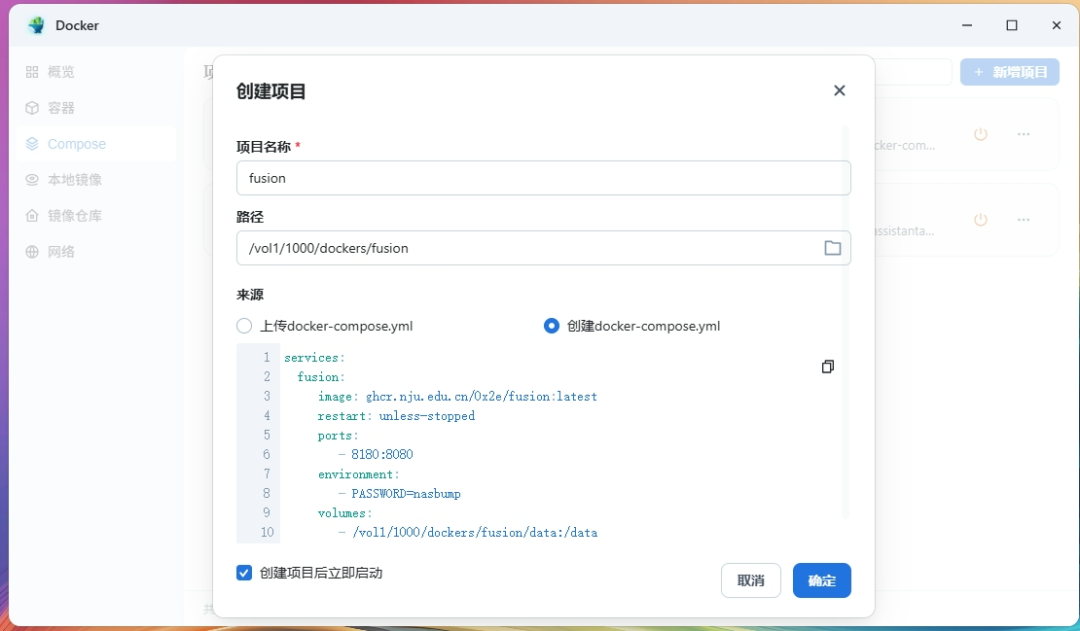
Task: Click the ports: code line
Action: point(338,435)
